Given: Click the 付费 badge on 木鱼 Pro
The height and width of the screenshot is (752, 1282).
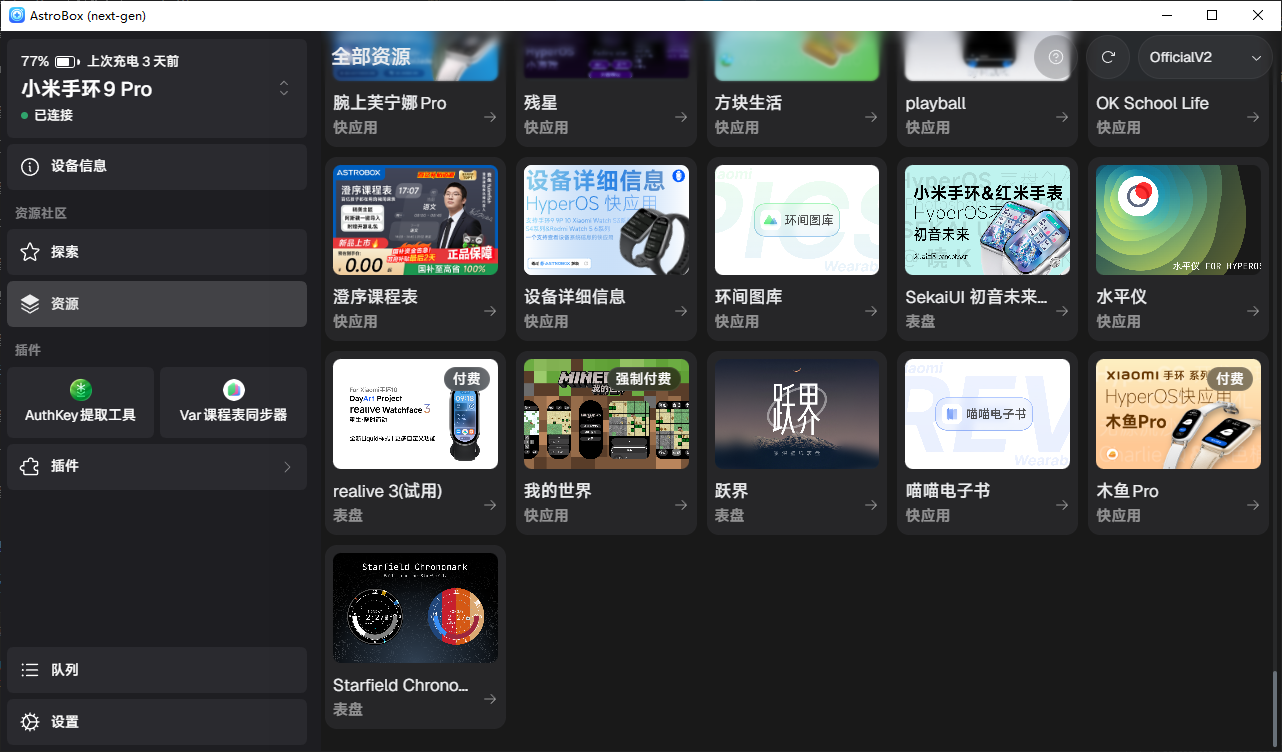Looking at the screenshot, I should click(x=1230, y=379).
